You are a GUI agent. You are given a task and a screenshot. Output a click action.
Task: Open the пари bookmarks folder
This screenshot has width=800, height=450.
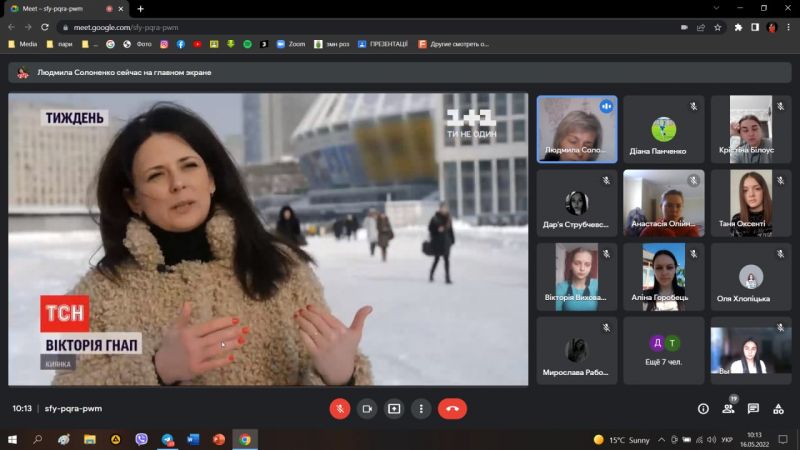click(59, 44)
